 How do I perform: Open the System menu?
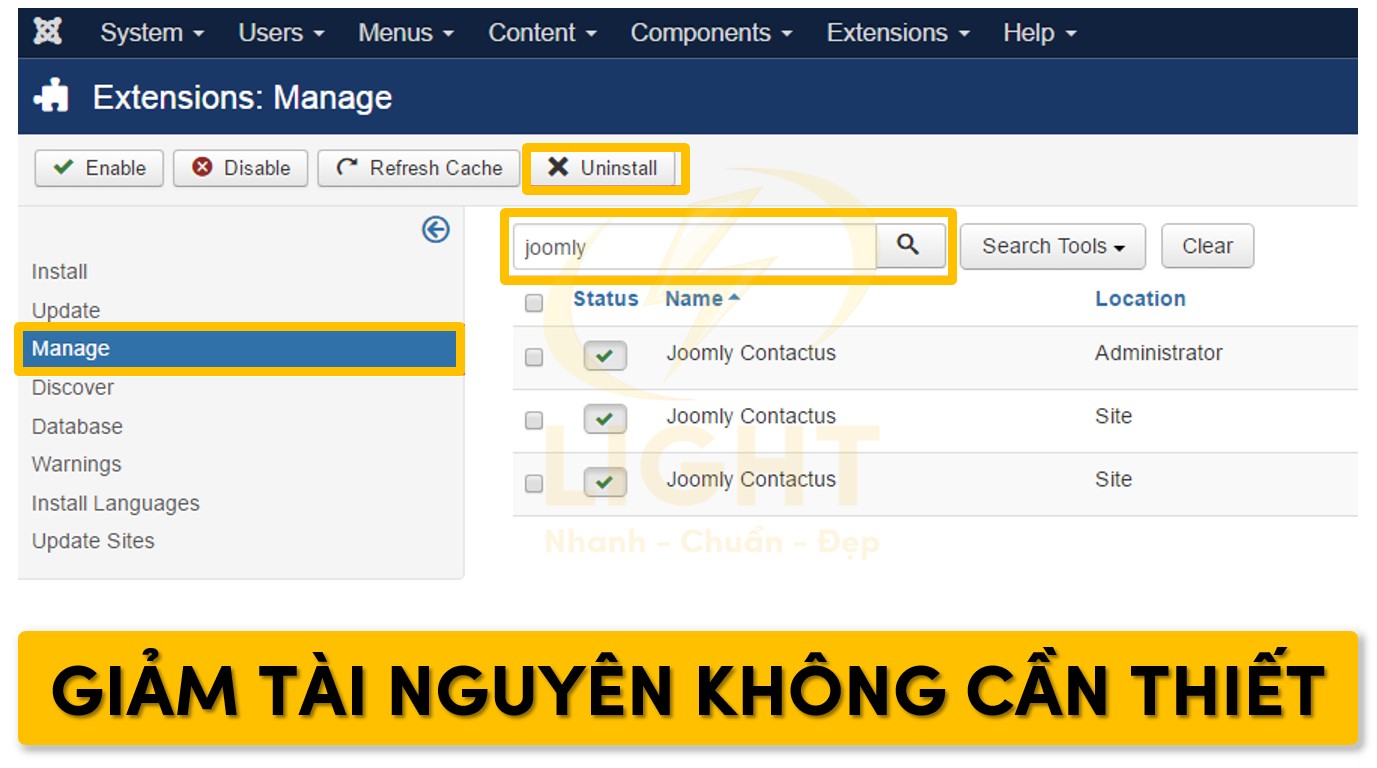(152, 33)
